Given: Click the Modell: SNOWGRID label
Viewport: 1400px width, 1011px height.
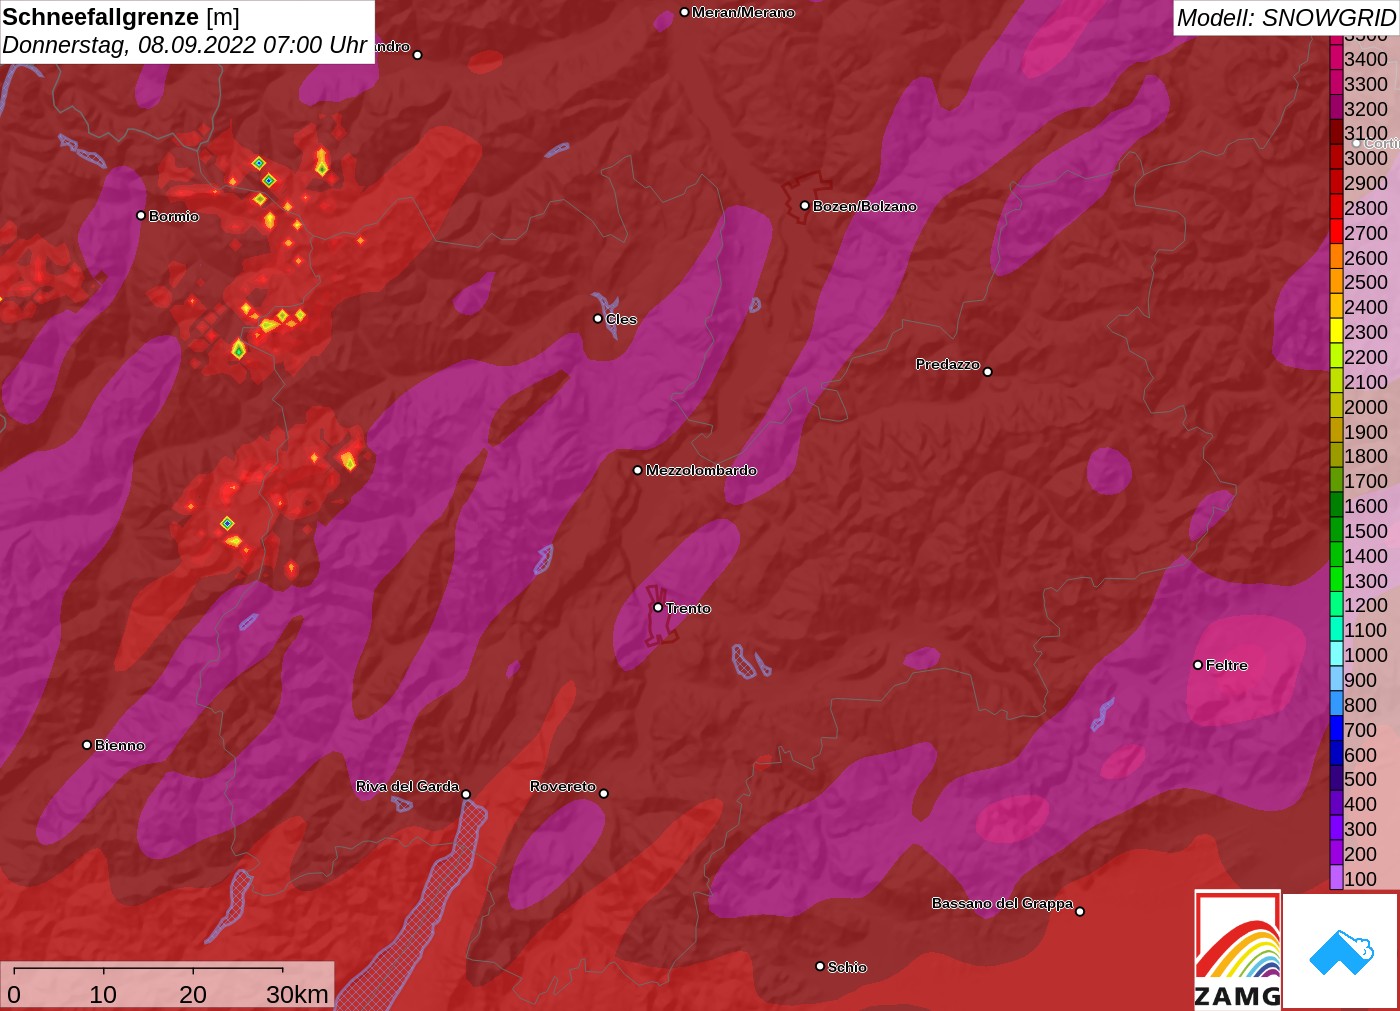Looking at the screenshot, I should pos(1286,17).
